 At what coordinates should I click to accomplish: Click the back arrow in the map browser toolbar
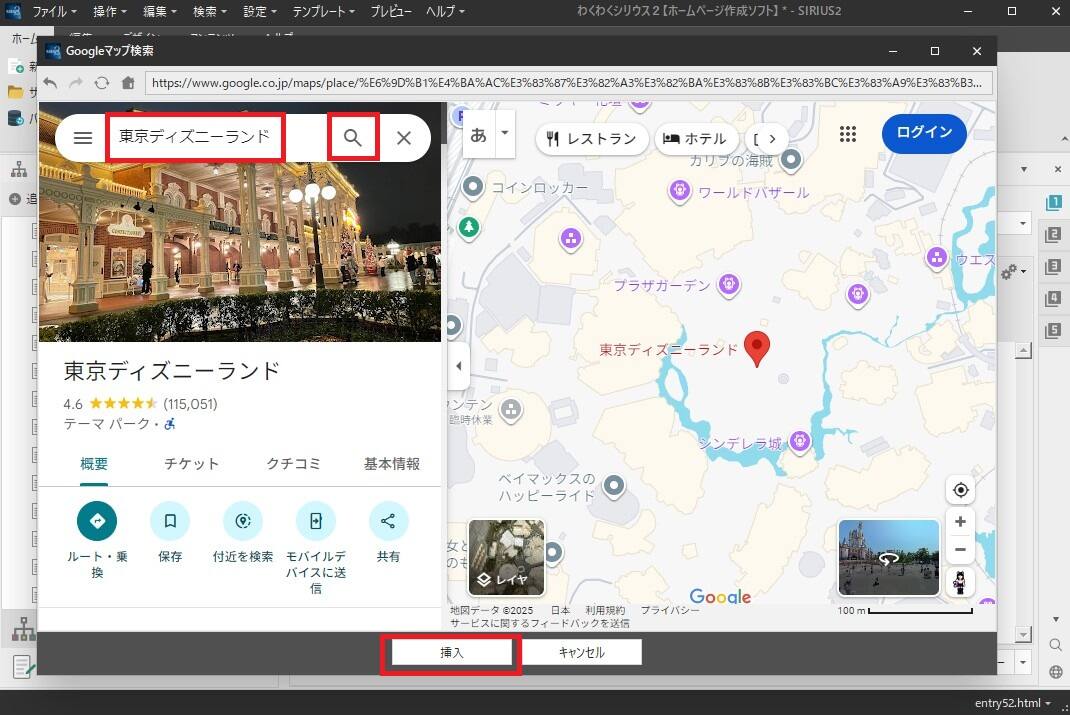tap(50, 83)
